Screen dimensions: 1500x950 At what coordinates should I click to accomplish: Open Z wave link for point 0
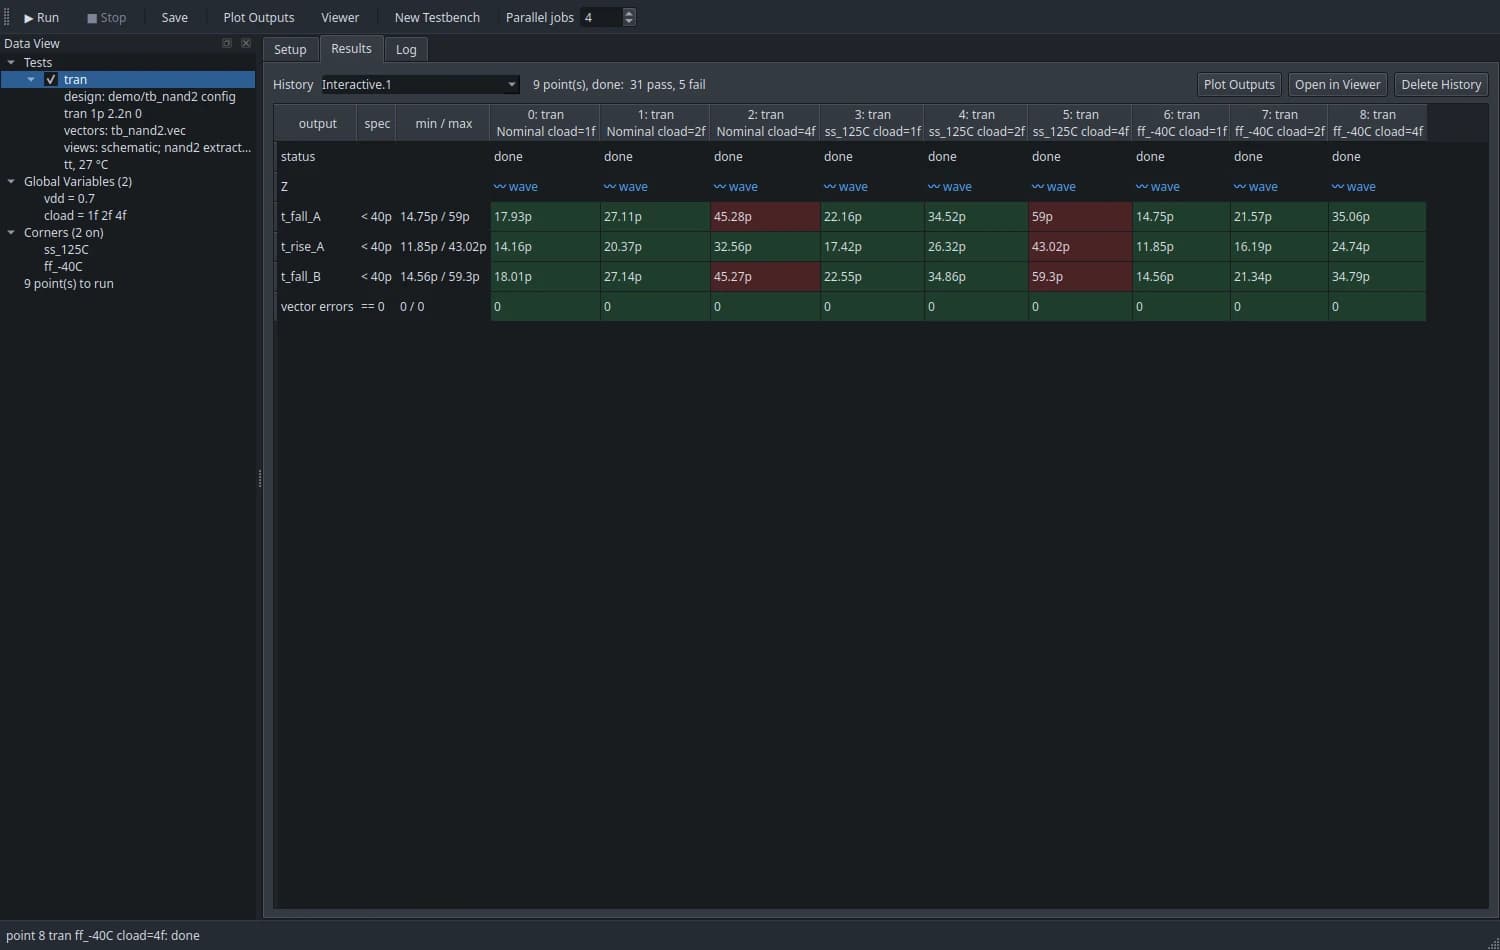coord(516,187)
